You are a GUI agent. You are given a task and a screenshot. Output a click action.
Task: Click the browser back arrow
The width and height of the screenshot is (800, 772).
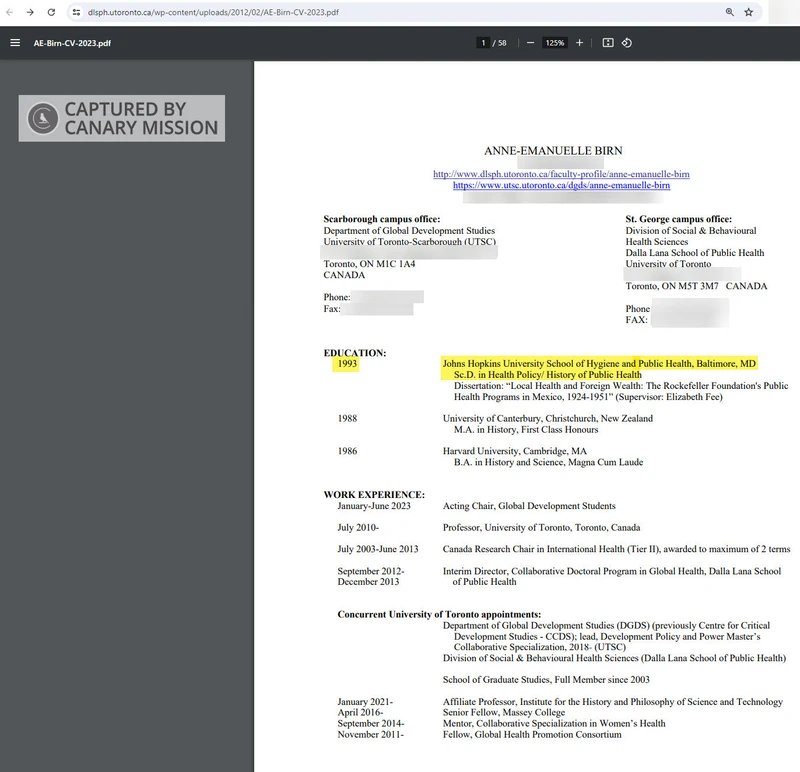pos(9,12)
